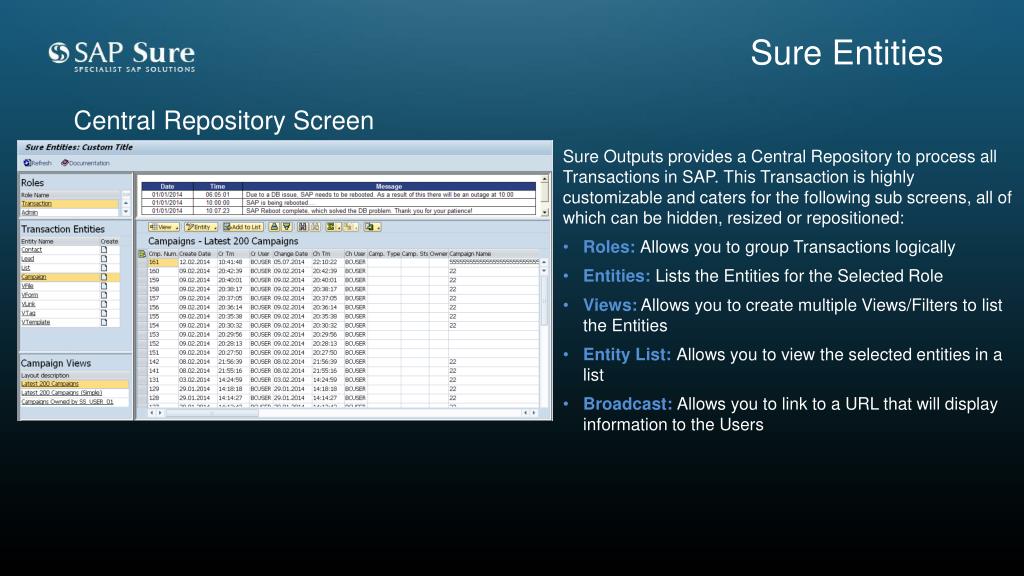This screenshot has width=1024, height=576.
Task: Click the sort descending toolbar icon
Action: pyautogui.click(x=287, y=227)
